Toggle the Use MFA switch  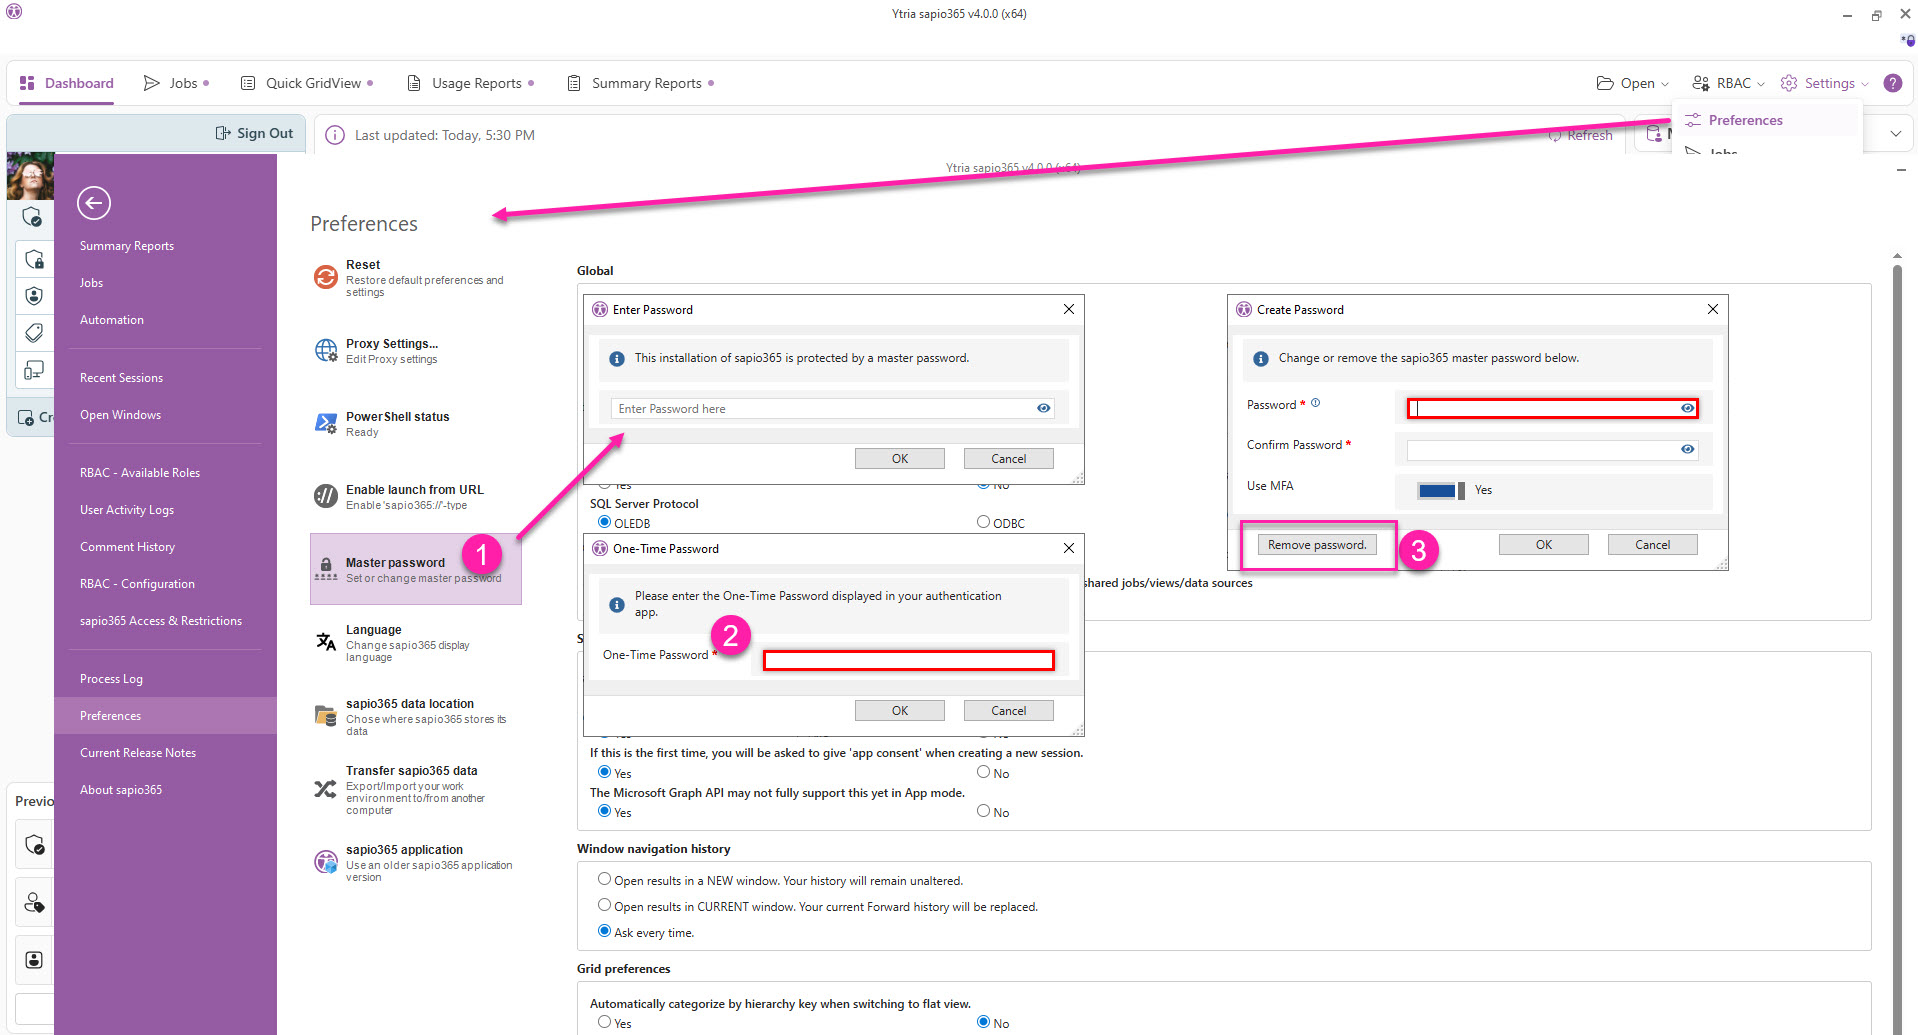click(1440, 490)
